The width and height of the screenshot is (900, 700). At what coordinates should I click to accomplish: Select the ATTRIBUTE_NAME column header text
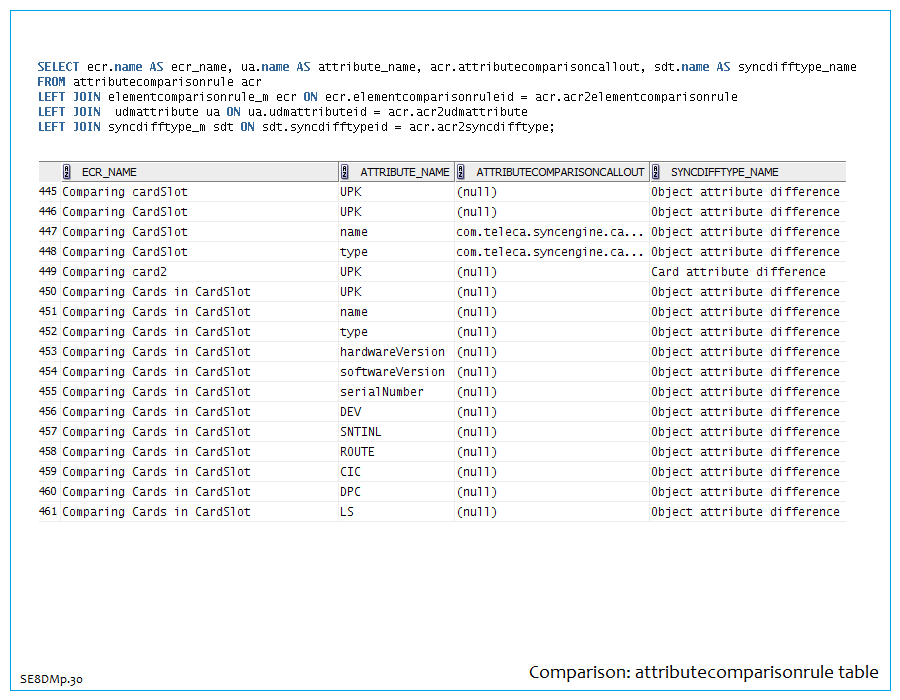404,172
